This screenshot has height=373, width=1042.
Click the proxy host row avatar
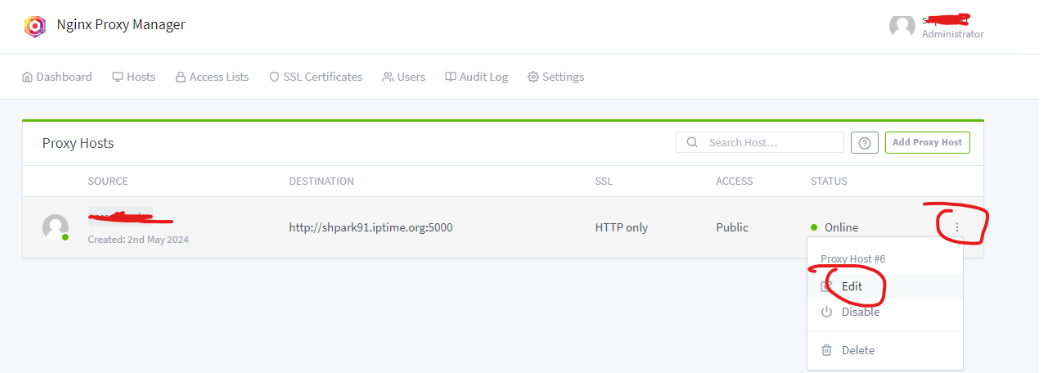tap(55, 227)
